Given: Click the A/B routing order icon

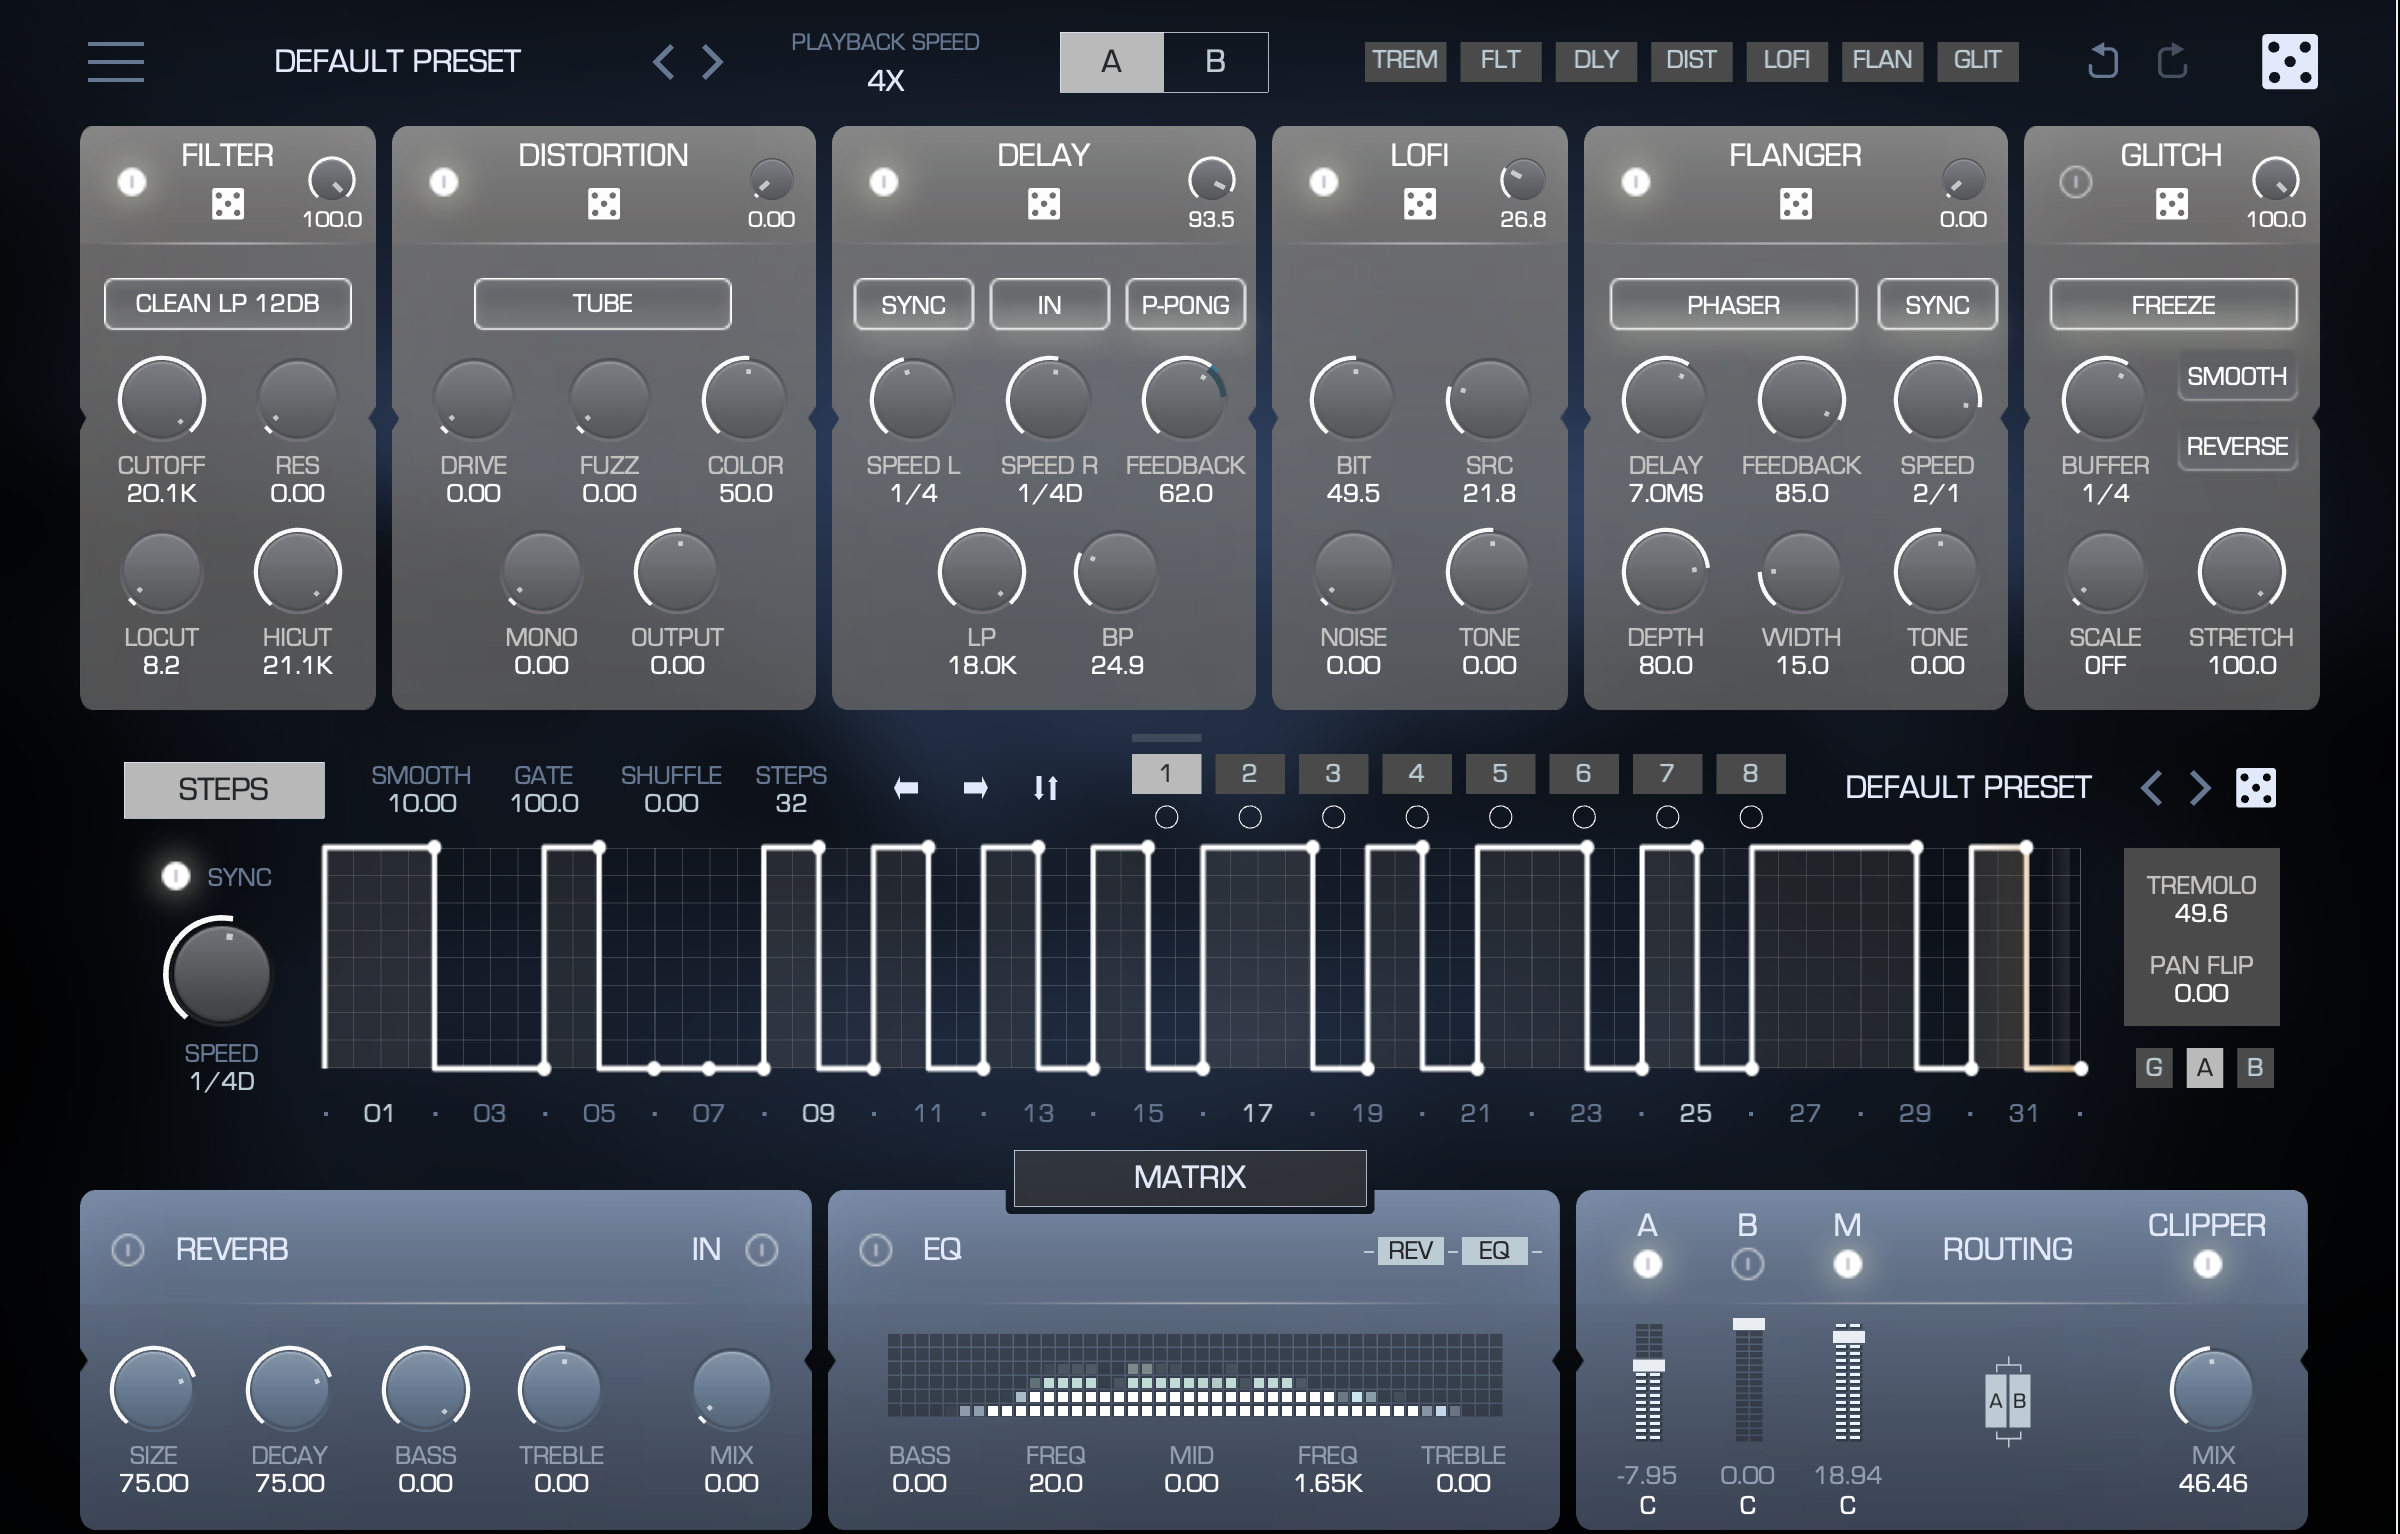Looking at the screenshot, I should point(2008,1400).
